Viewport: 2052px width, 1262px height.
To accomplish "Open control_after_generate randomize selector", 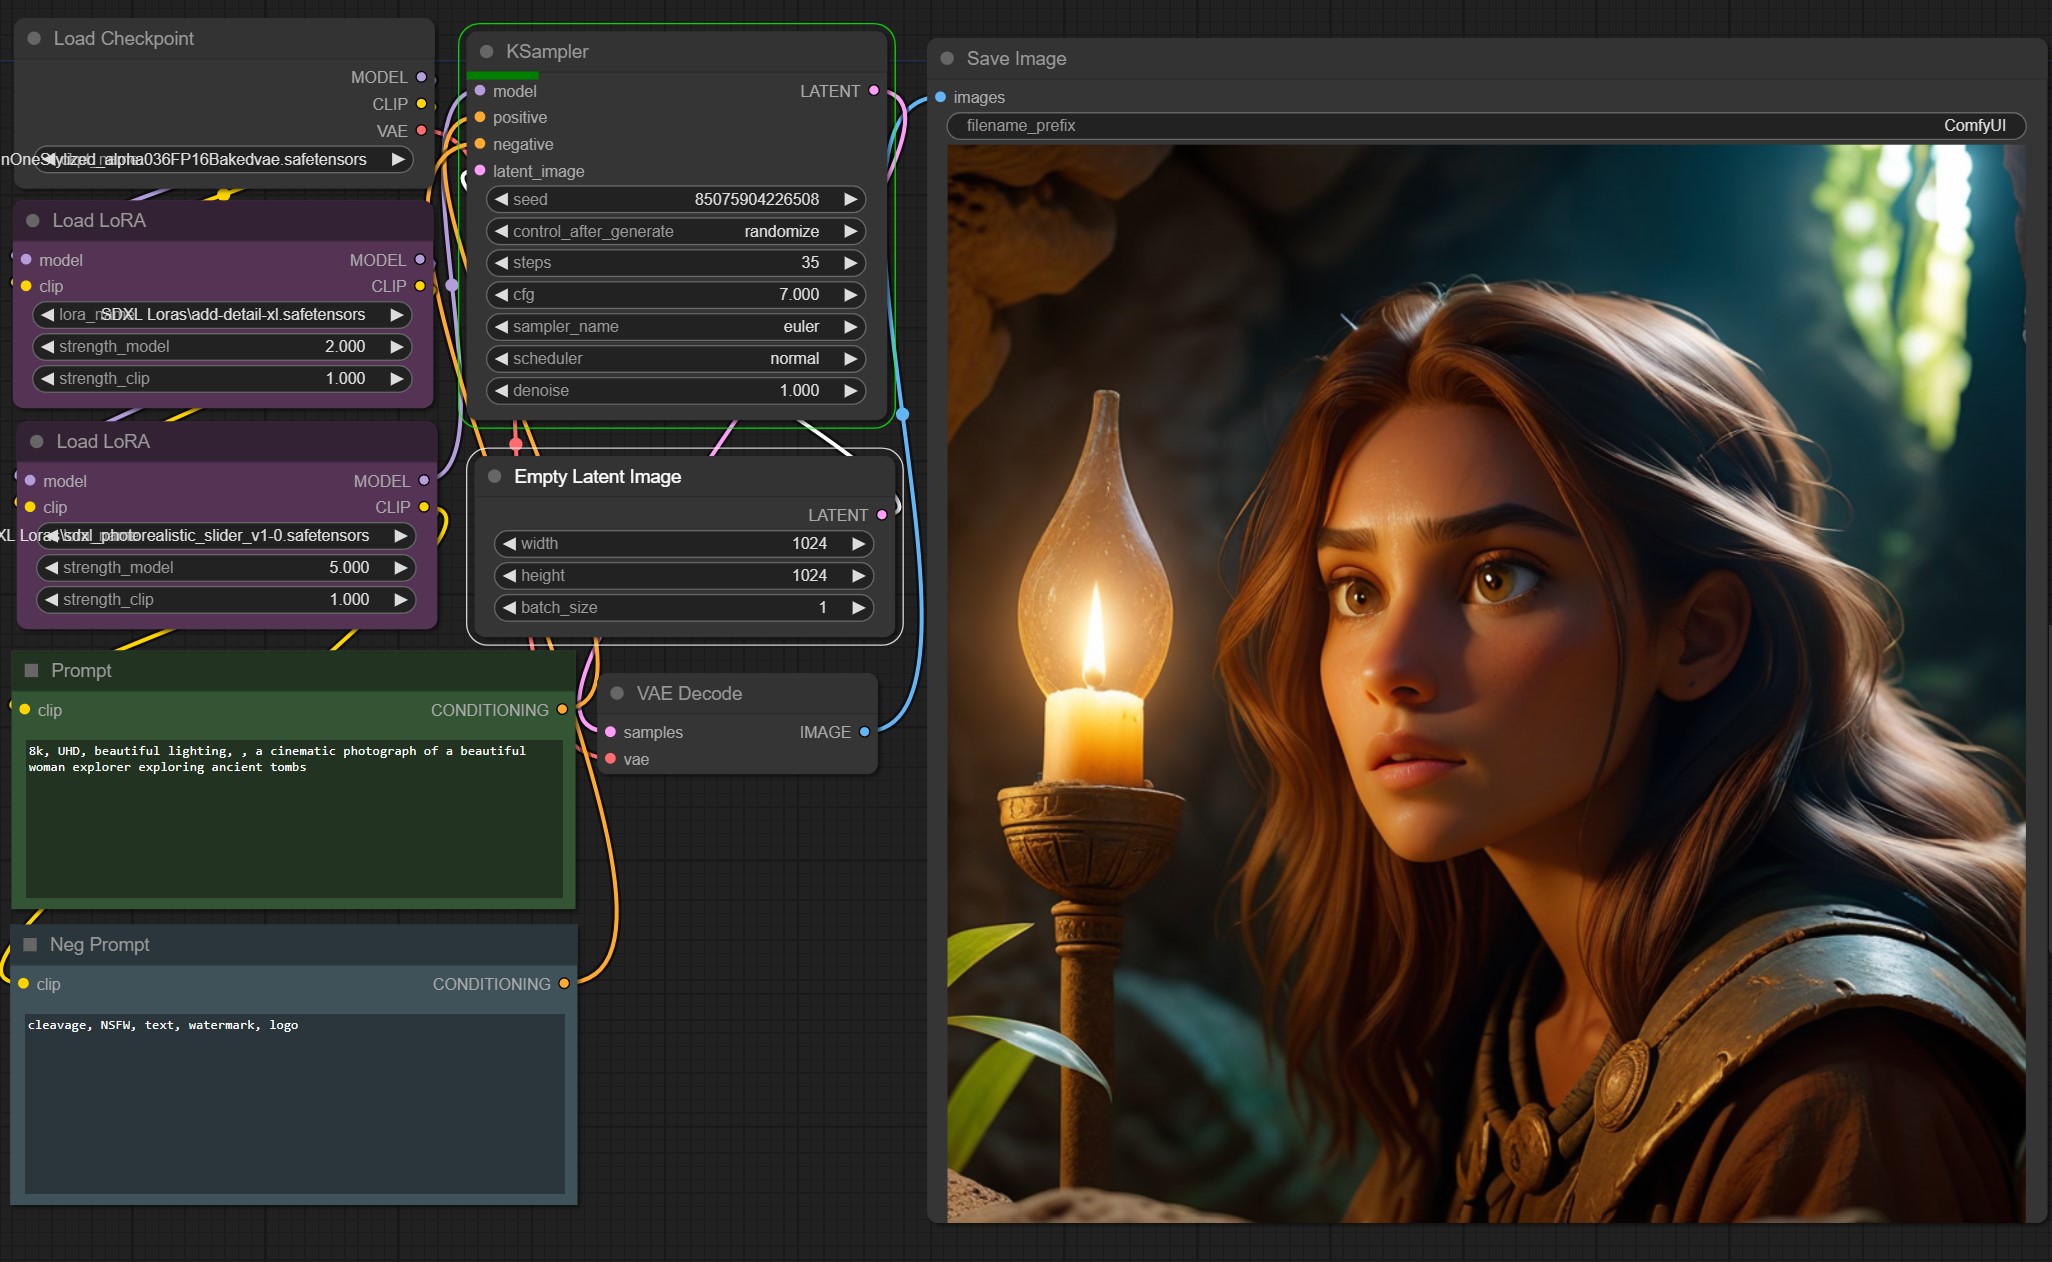I will coord(676,231).
